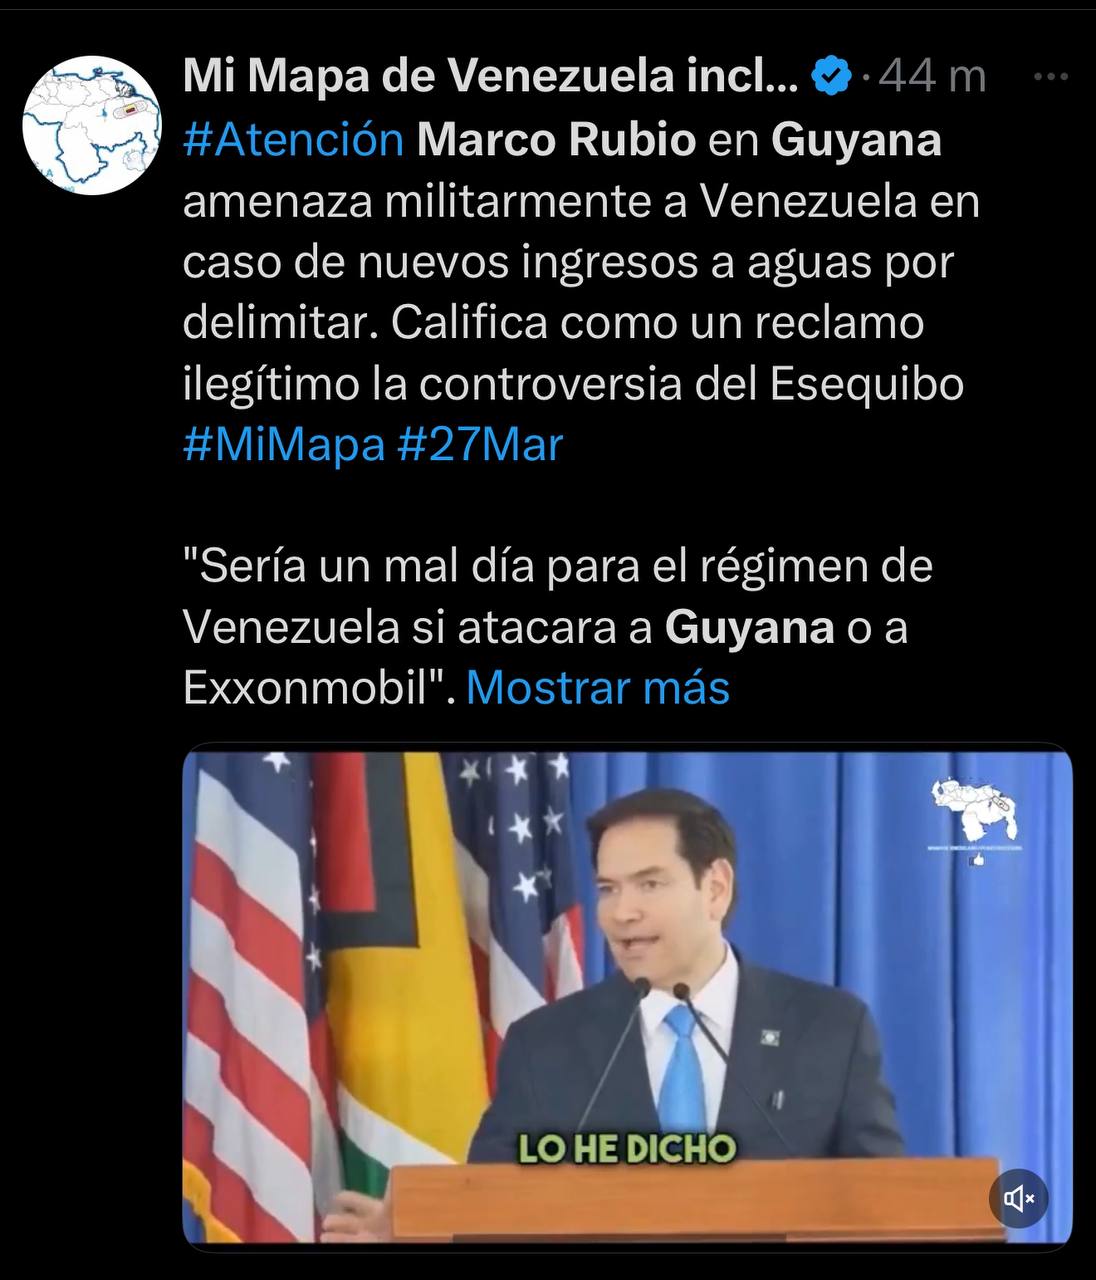Open the three-dot more options menu
1096x1280 pixels.
point(1050,77)
